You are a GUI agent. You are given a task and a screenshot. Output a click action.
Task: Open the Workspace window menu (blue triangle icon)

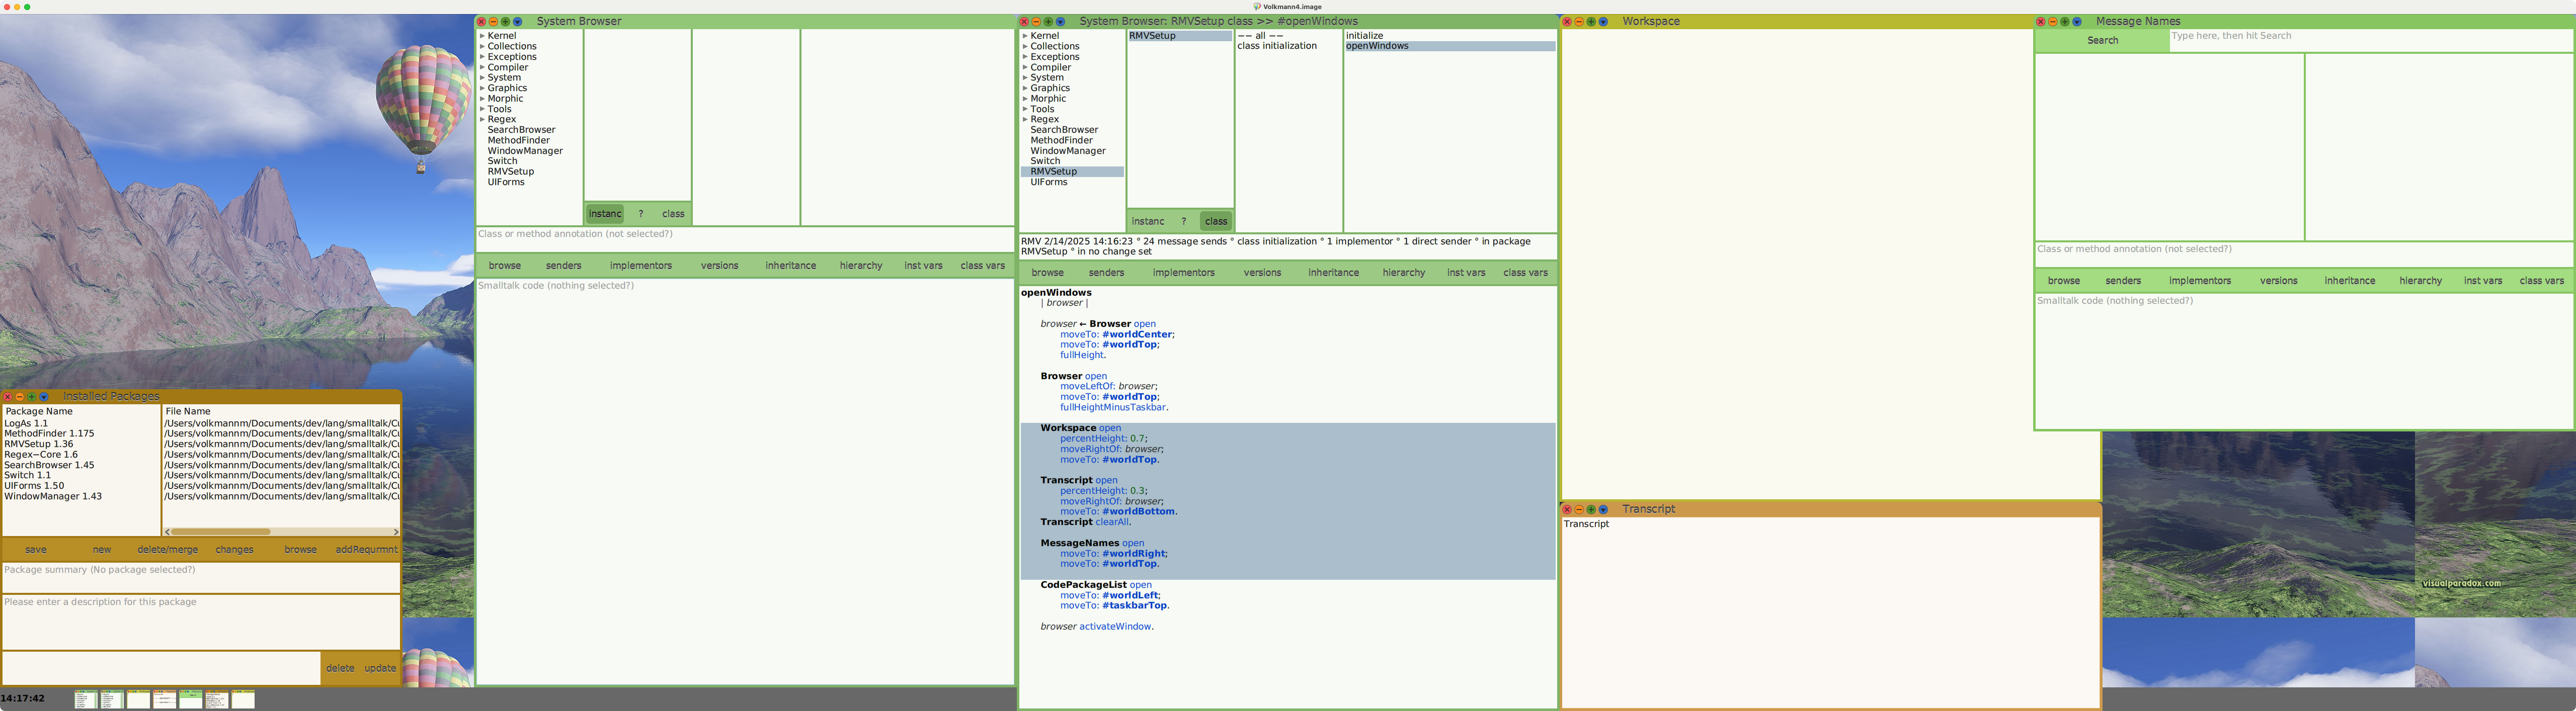point(1603,21)
